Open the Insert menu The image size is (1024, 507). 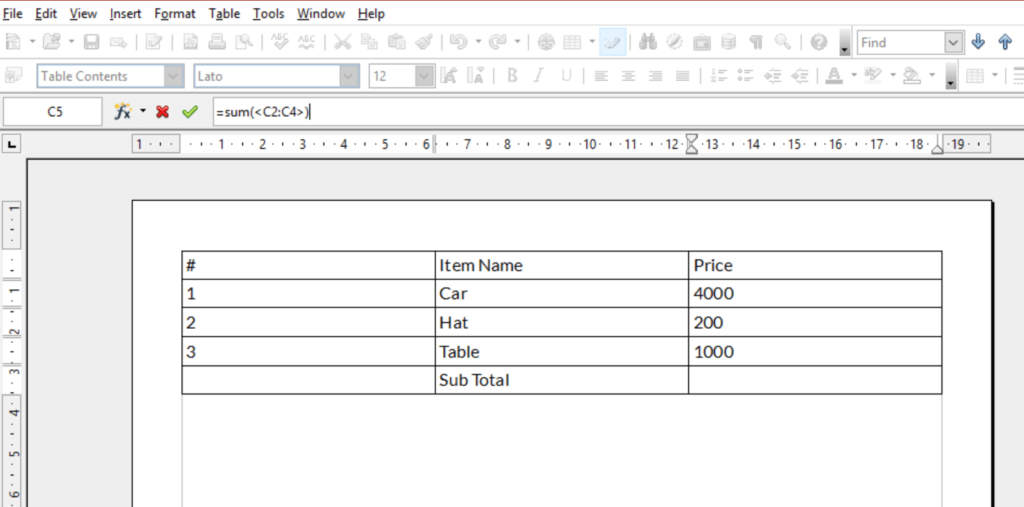[125, 14]
